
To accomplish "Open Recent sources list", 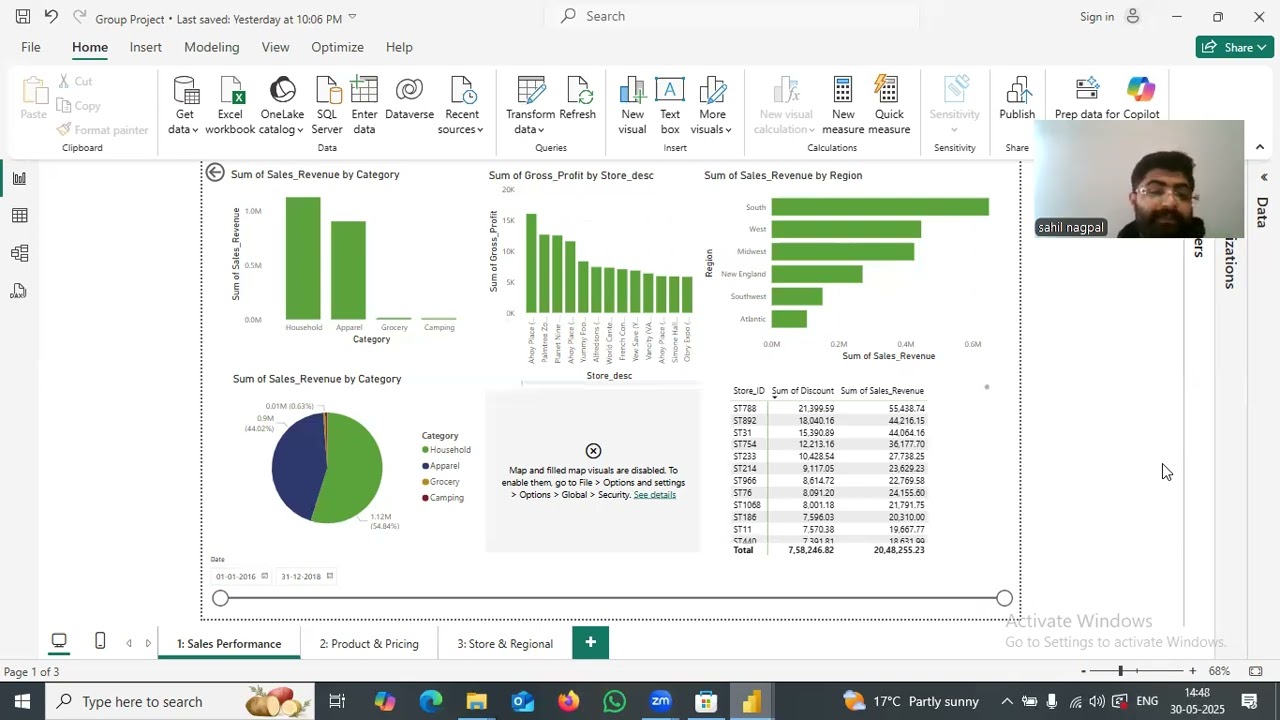I will pos(461,105).
